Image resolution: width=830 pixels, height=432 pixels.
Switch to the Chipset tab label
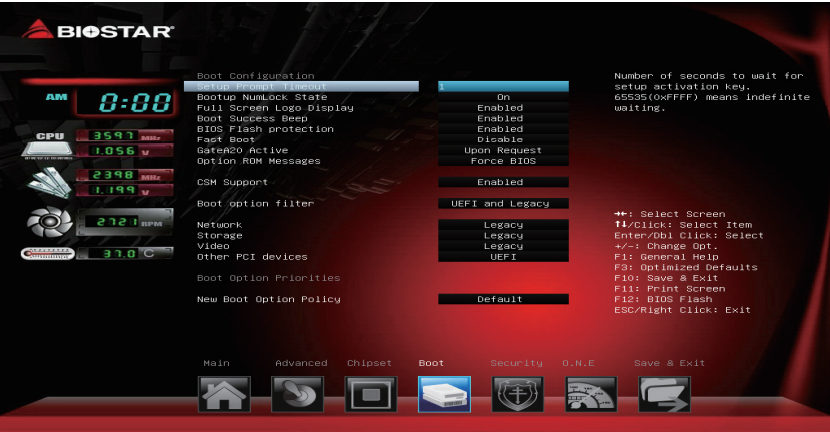click(x=369, y=363)
